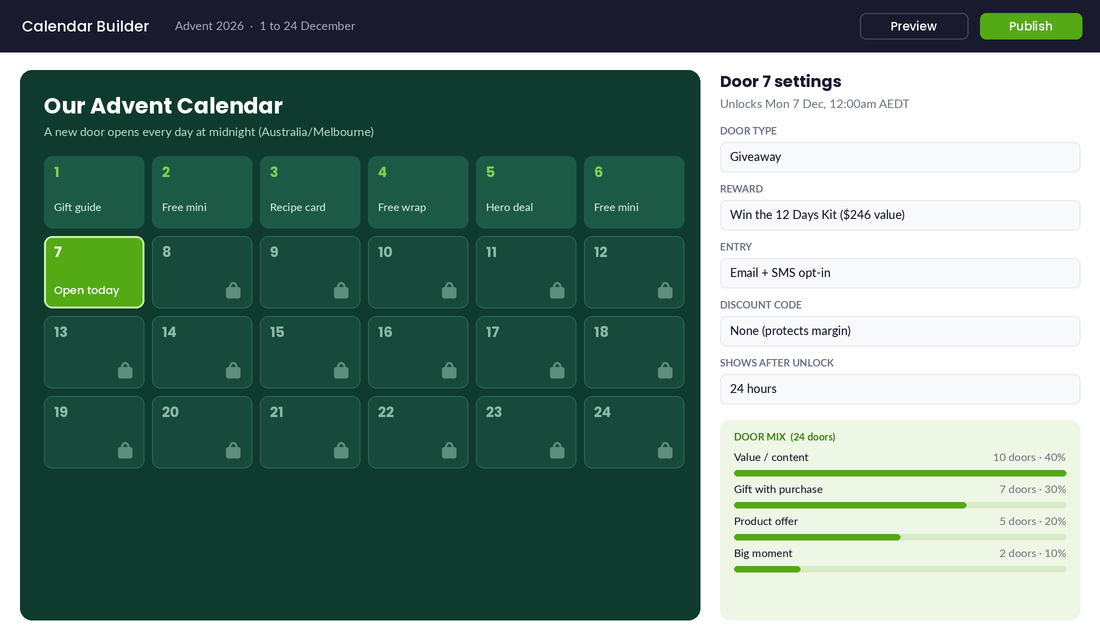The width and height of the screenshot is (1100, 640).
Task: Click the Big moment progress bar
Action: coord(900,569)
